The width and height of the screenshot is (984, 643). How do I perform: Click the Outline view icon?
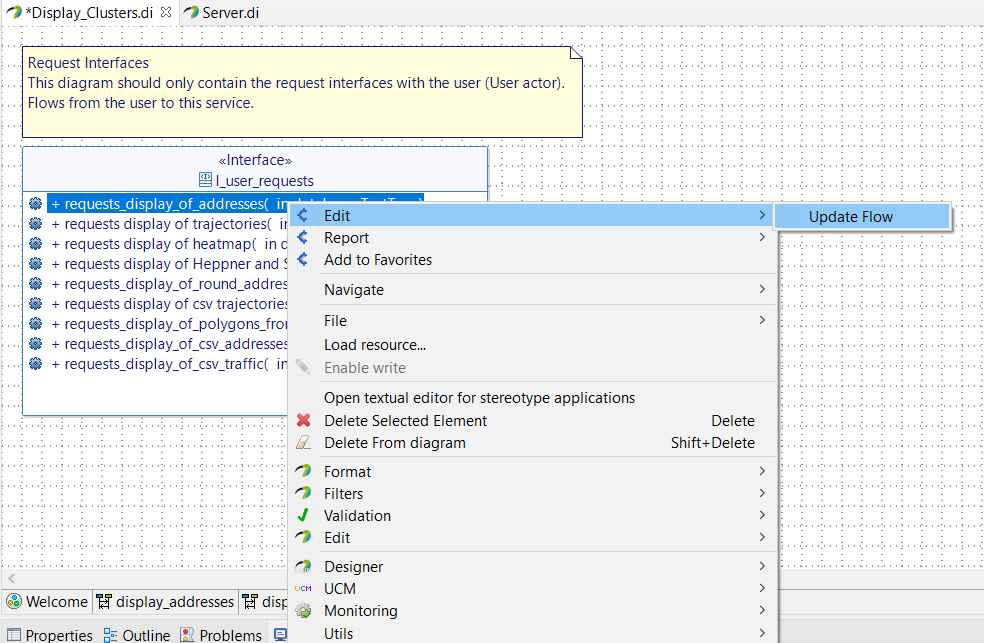(x=110, y=635)
